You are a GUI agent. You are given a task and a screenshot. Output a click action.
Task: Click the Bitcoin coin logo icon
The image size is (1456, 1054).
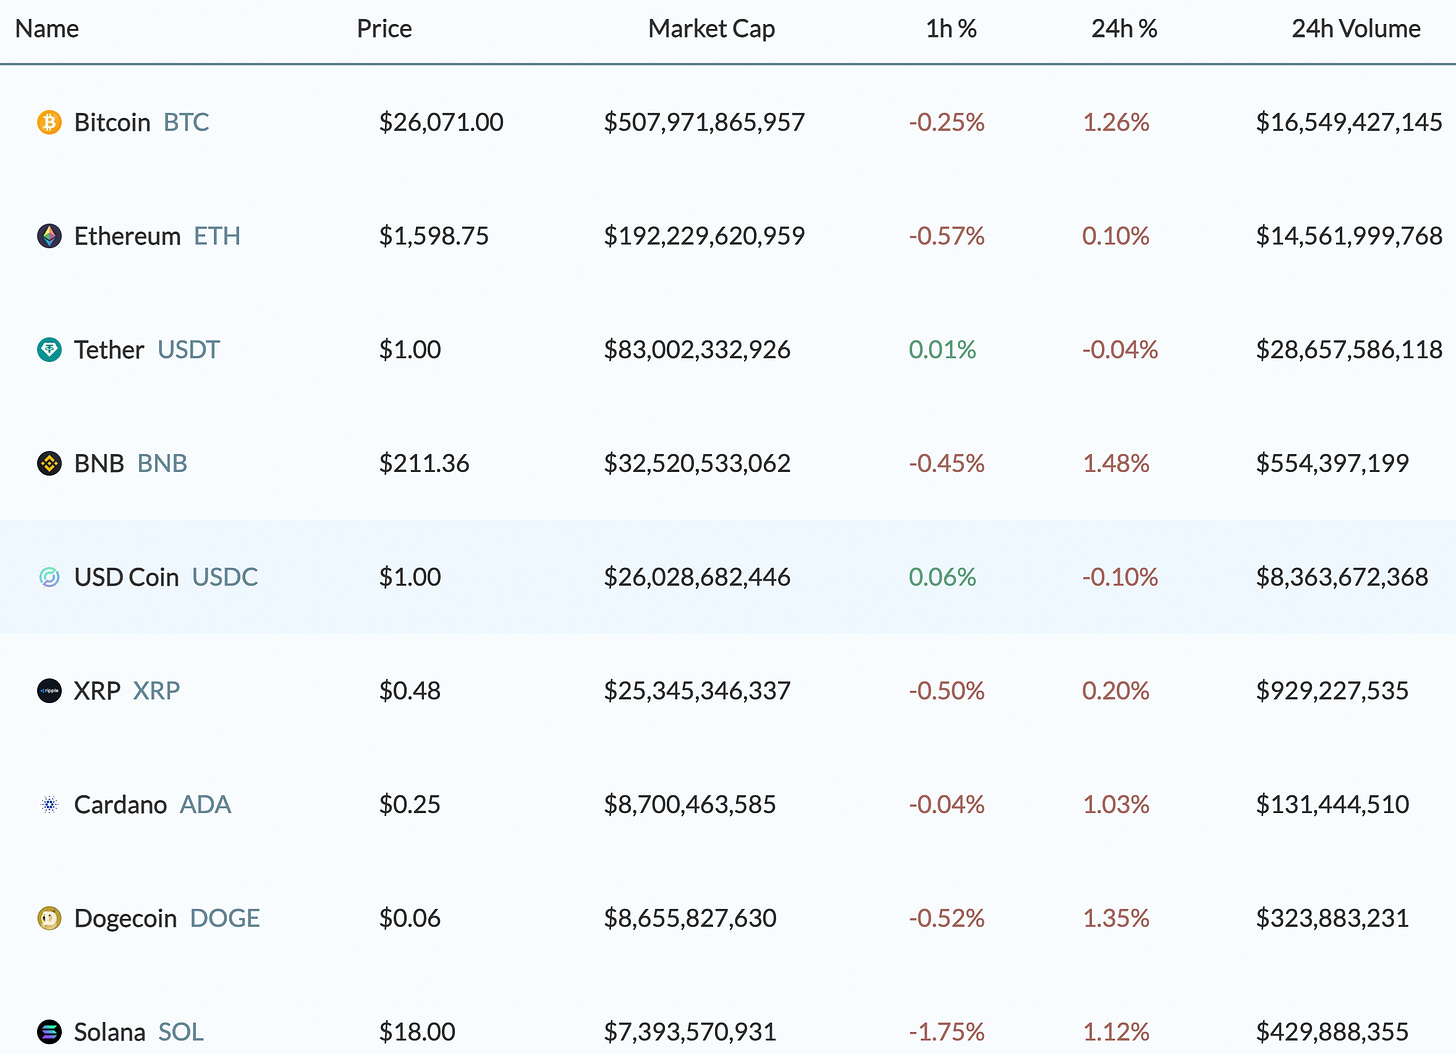pos(49,122)
